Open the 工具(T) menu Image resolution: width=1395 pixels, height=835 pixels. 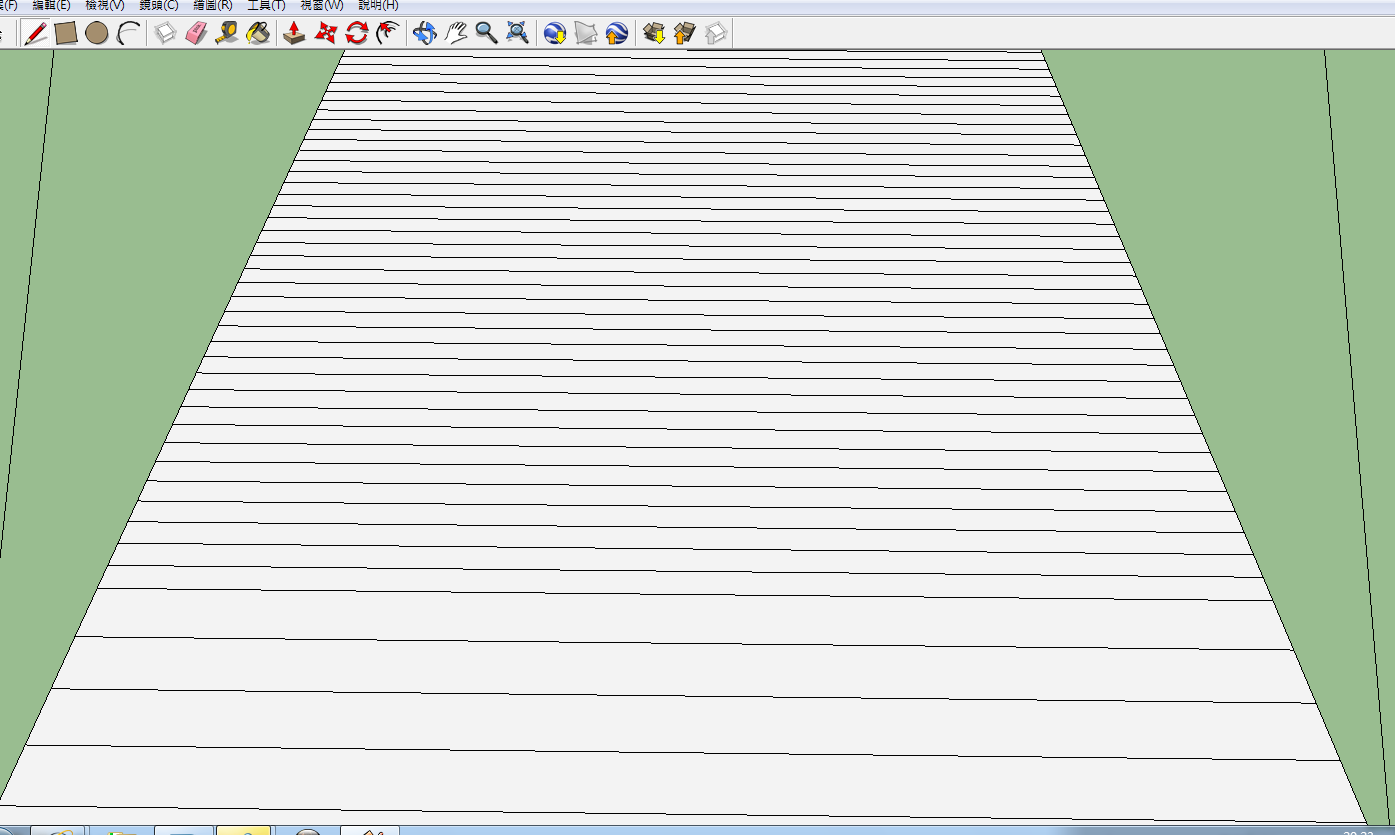pyautogui.click(x=267, y=6)
